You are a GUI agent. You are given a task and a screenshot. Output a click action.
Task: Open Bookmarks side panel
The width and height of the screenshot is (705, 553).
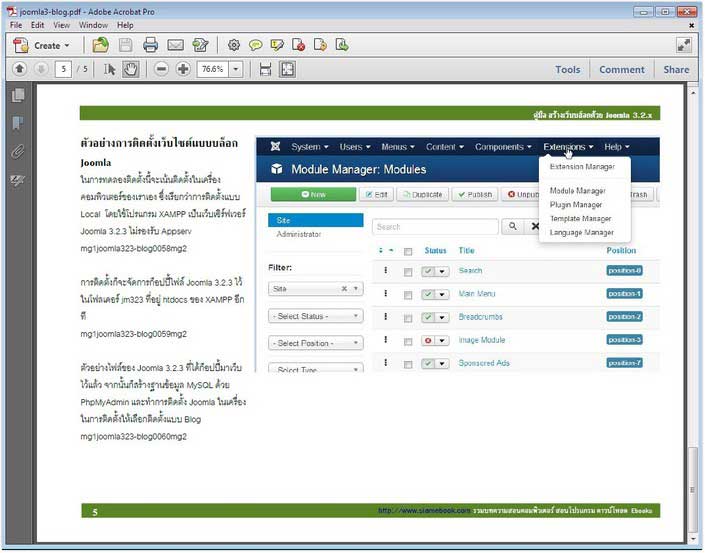click(18, 123)
